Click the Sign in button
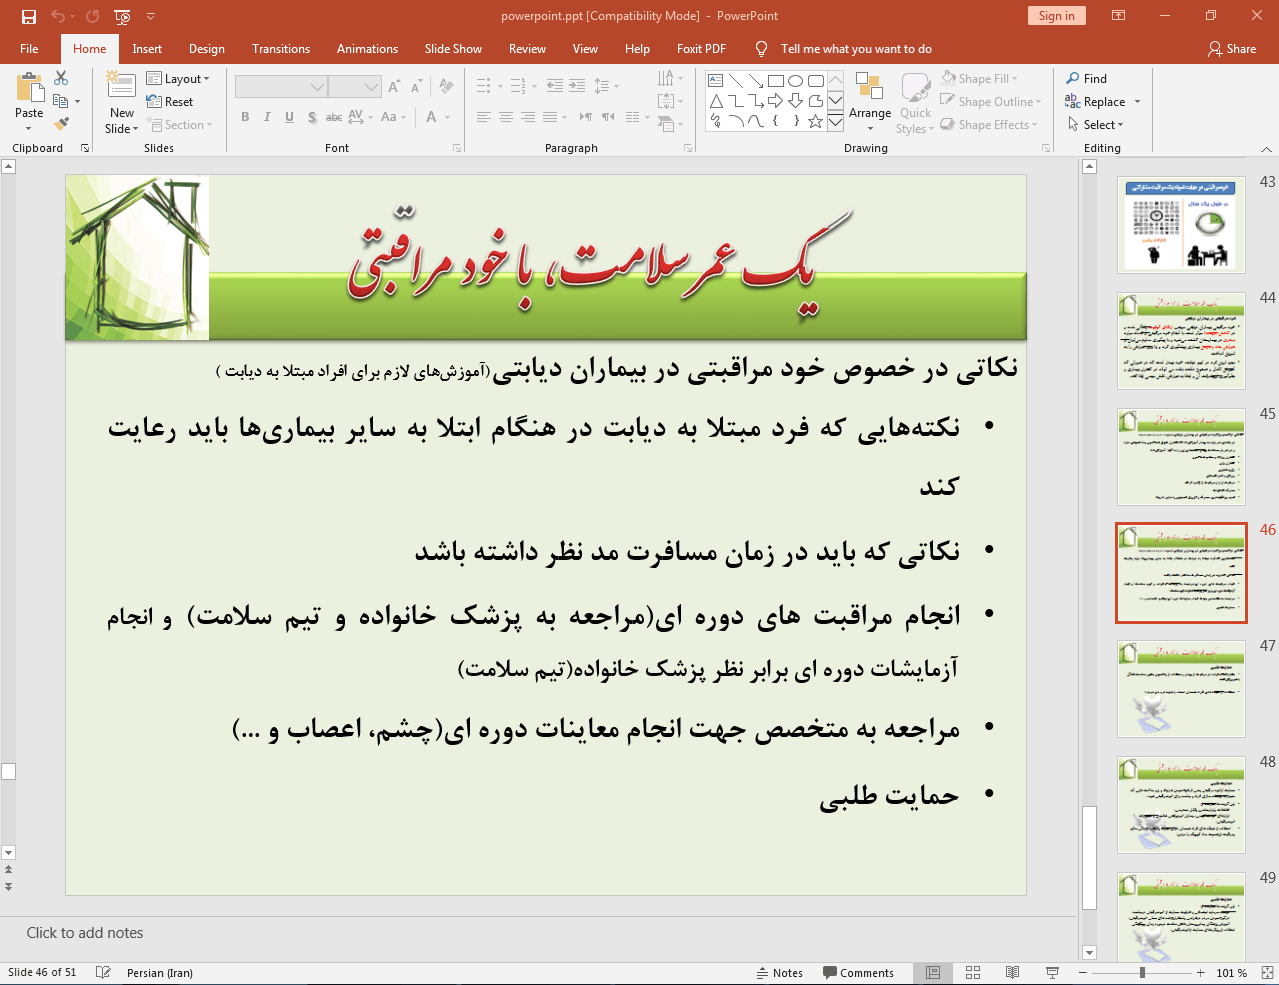 click(x=1056, y=15)
